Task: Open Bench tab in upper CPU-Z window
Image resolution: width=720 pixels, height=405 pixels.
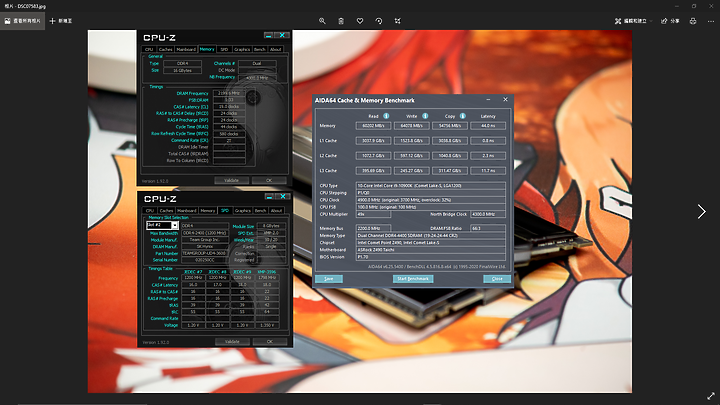Action: point(259,49)
